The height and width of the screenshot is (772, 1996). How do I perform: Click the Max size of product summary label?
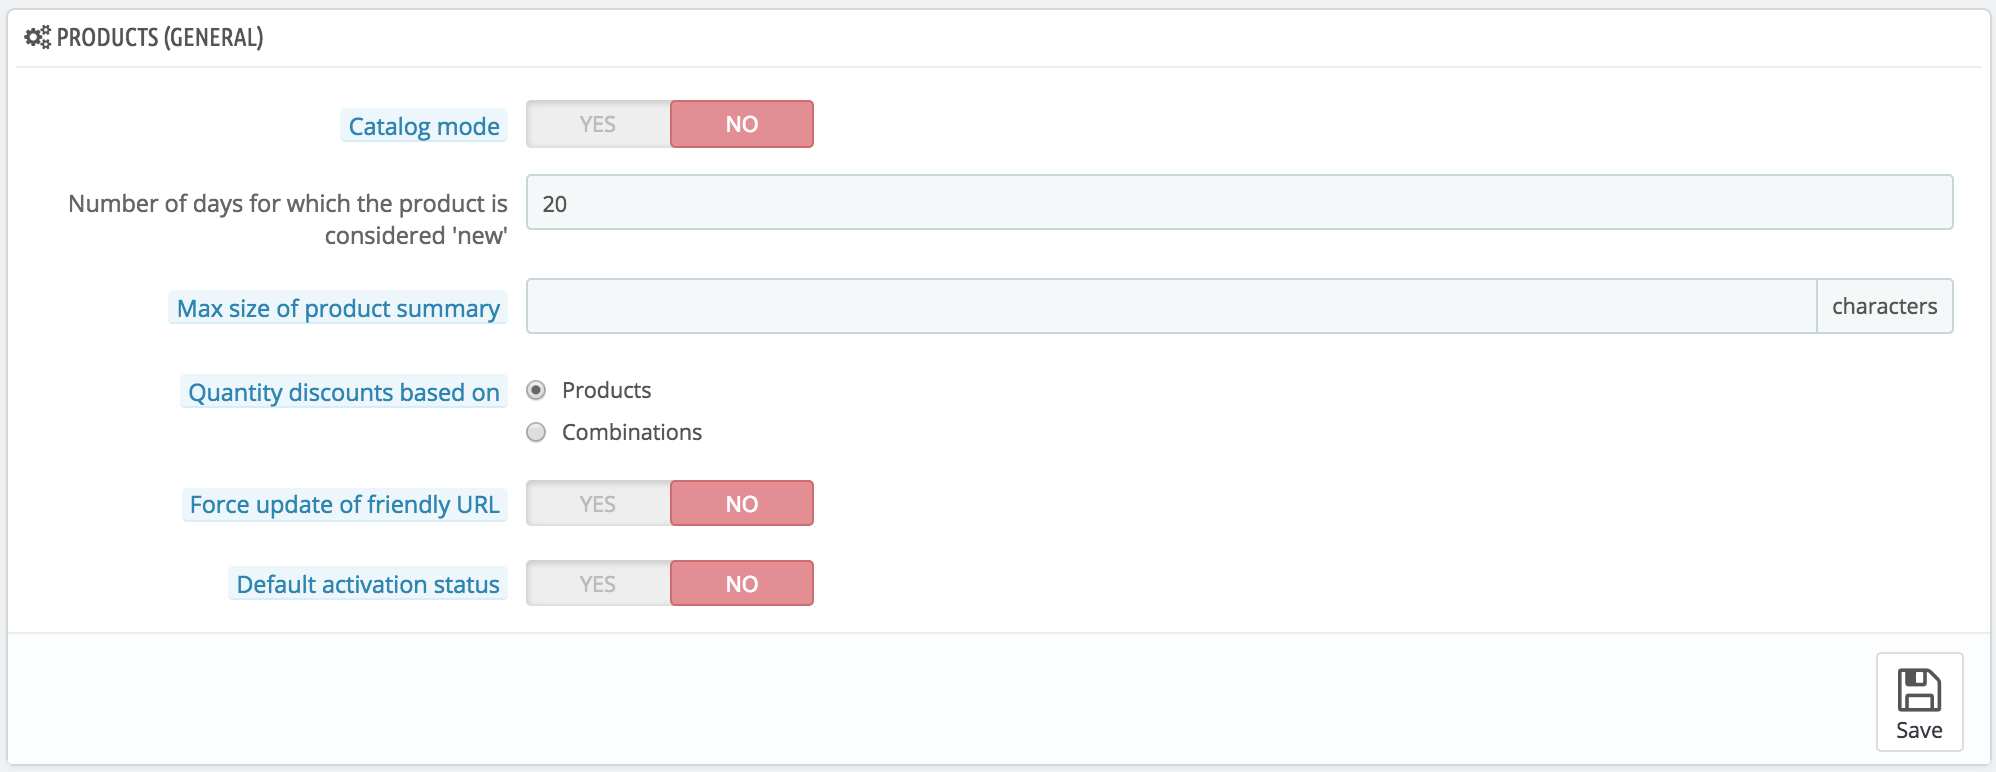tap(338, 308)
